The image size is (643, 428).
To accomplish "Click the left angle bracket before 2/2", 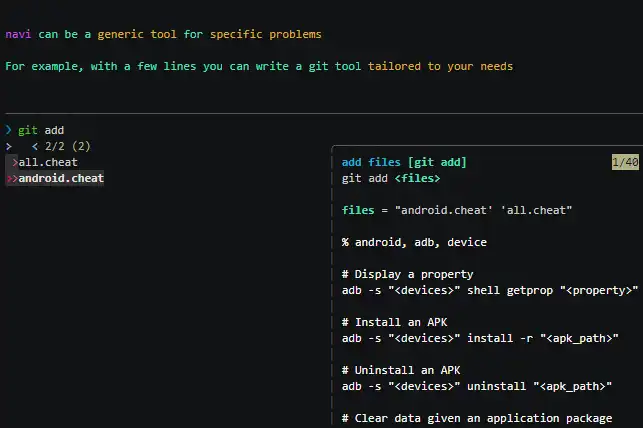I will coord(35,146).
